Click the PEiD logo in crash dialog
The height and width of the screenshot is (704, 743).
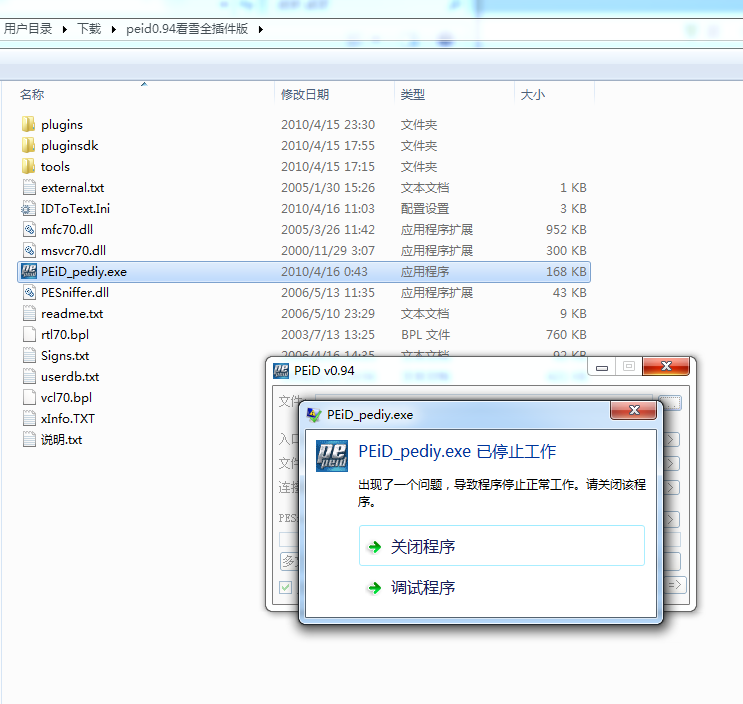click(332, 456)
